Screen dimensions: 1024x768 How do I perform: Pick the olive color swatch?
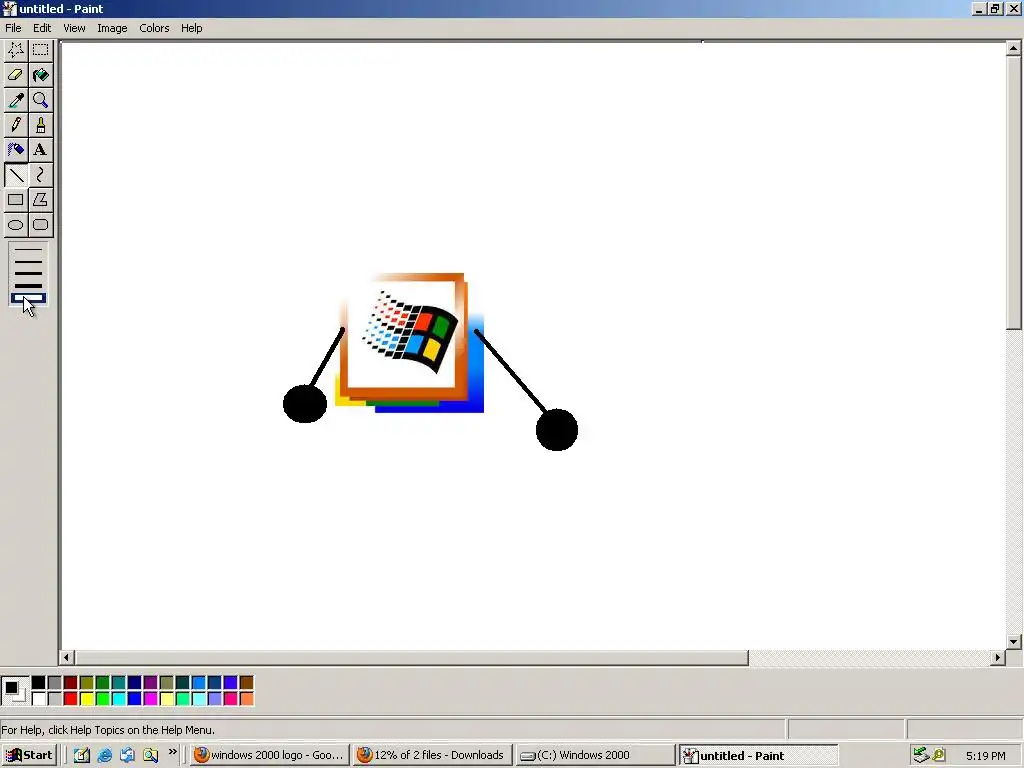point(86,683)
